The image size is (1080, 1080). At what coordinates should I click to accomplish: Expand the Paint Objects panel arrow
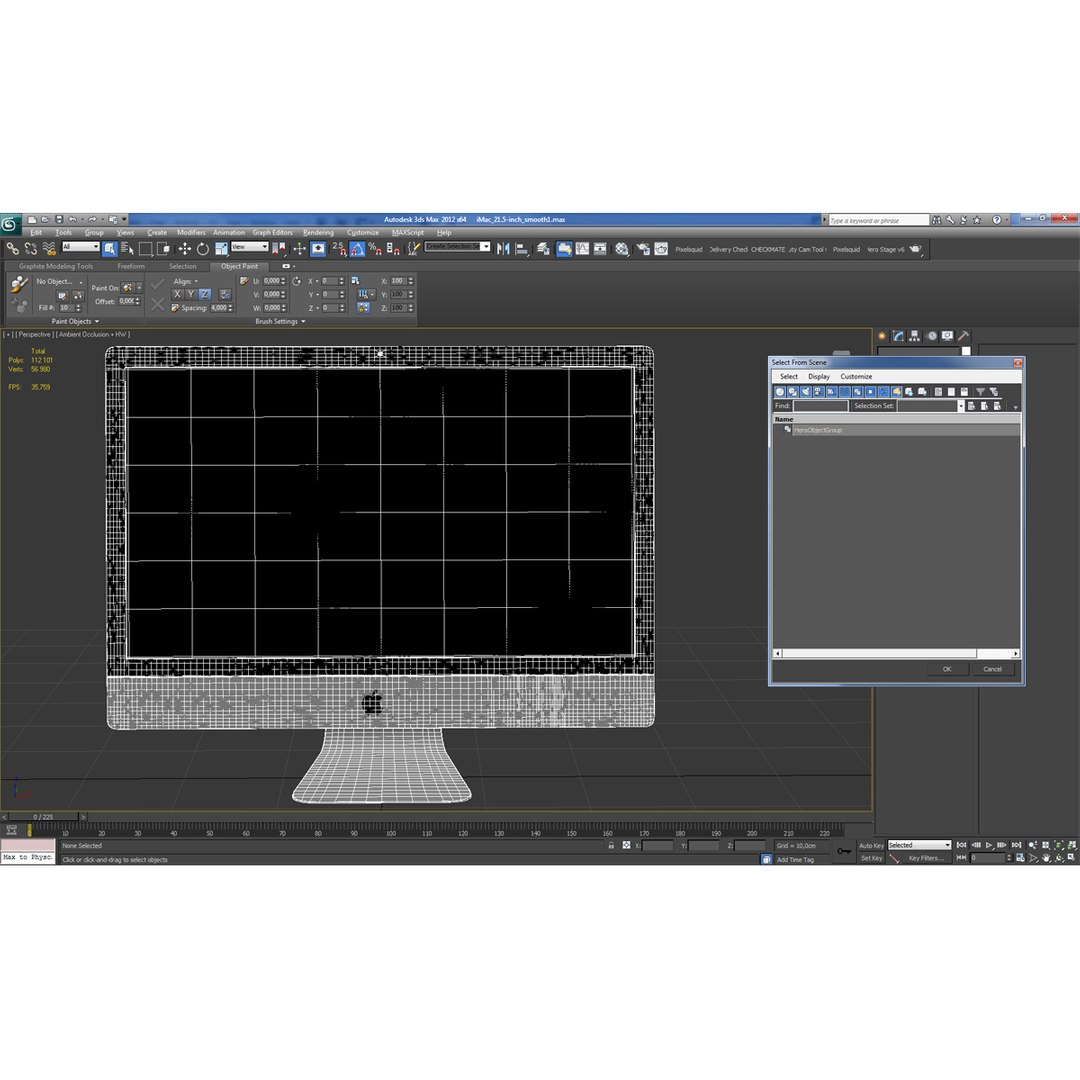[96, 322]
